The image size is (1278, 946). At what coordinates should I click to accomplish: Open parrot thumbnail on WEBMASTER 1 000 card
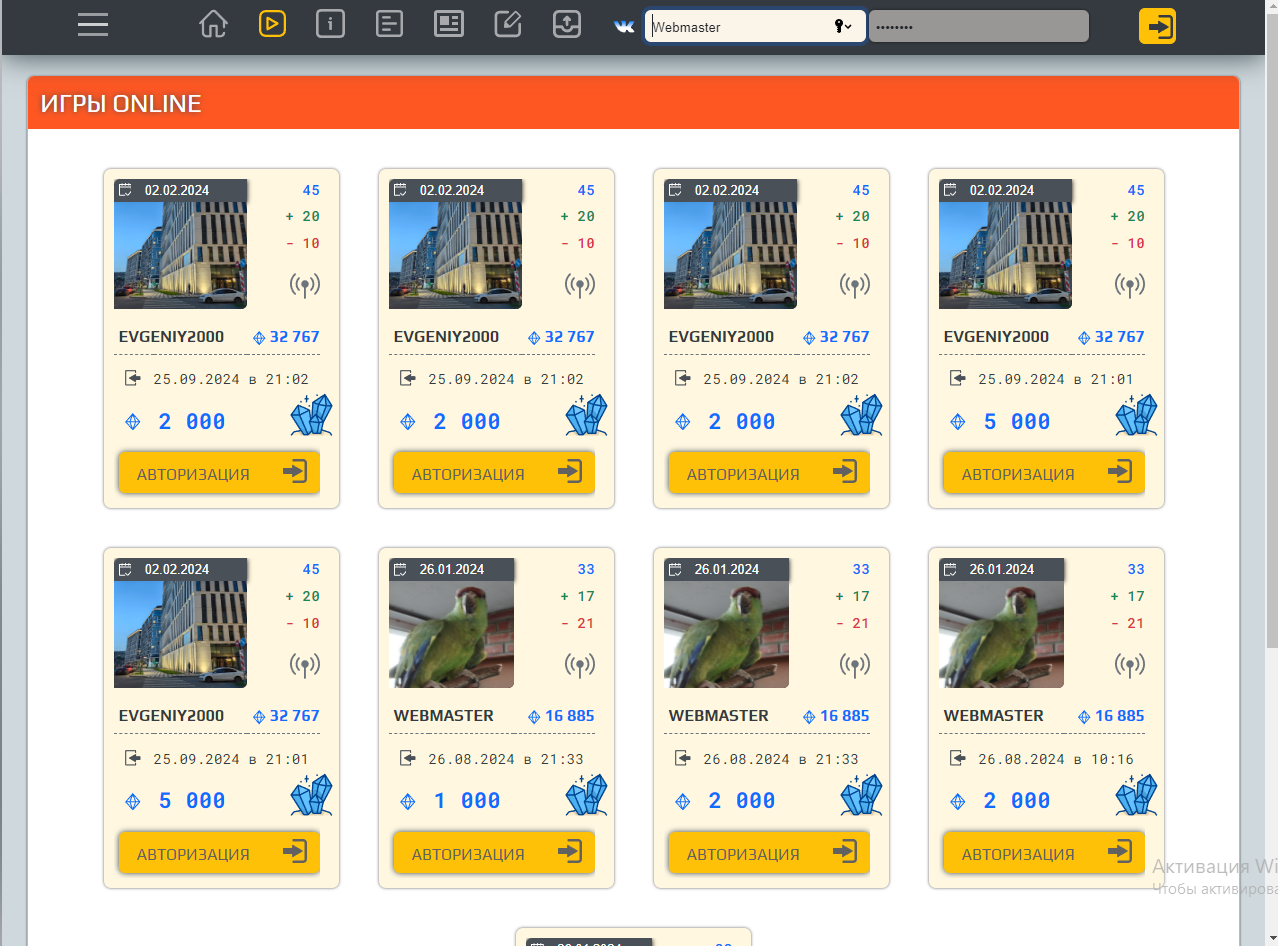[451, 634]
